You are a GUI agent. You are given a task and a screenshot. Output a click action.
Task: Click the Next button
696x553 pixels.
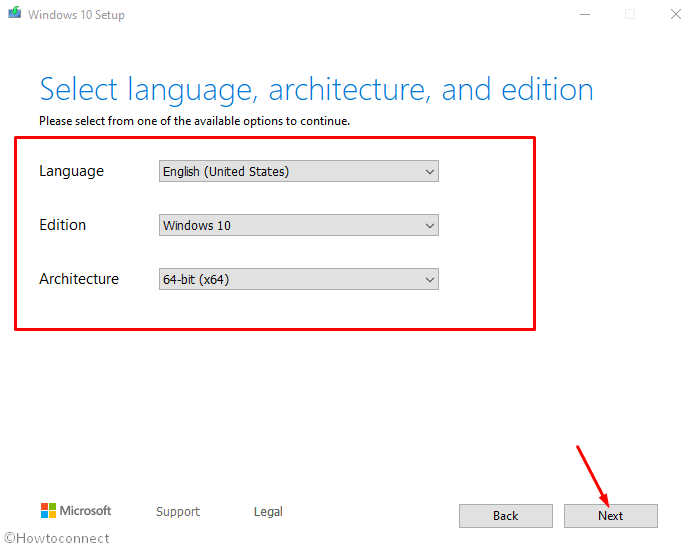coord(611,516)
